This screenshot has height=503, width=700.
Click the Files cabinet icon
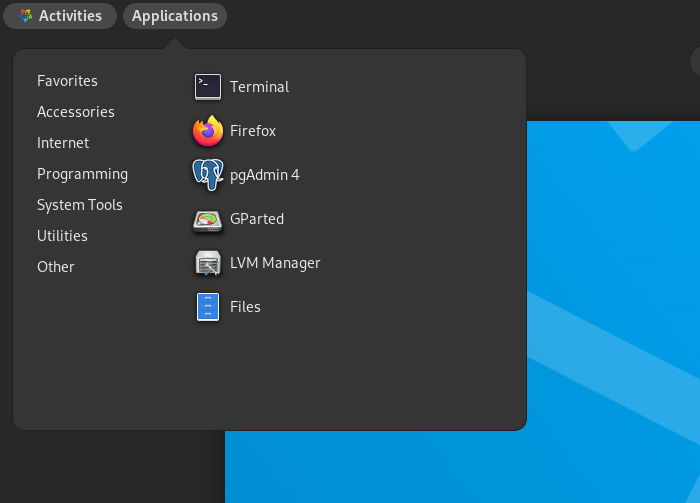click(207, 307)
